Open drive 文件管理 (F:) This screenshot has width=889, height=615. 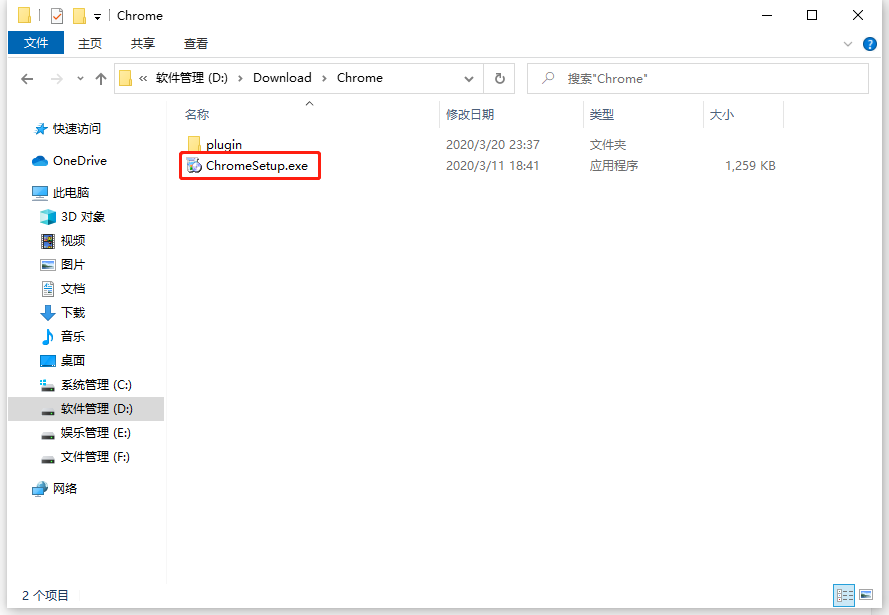(x=85, y=457)
